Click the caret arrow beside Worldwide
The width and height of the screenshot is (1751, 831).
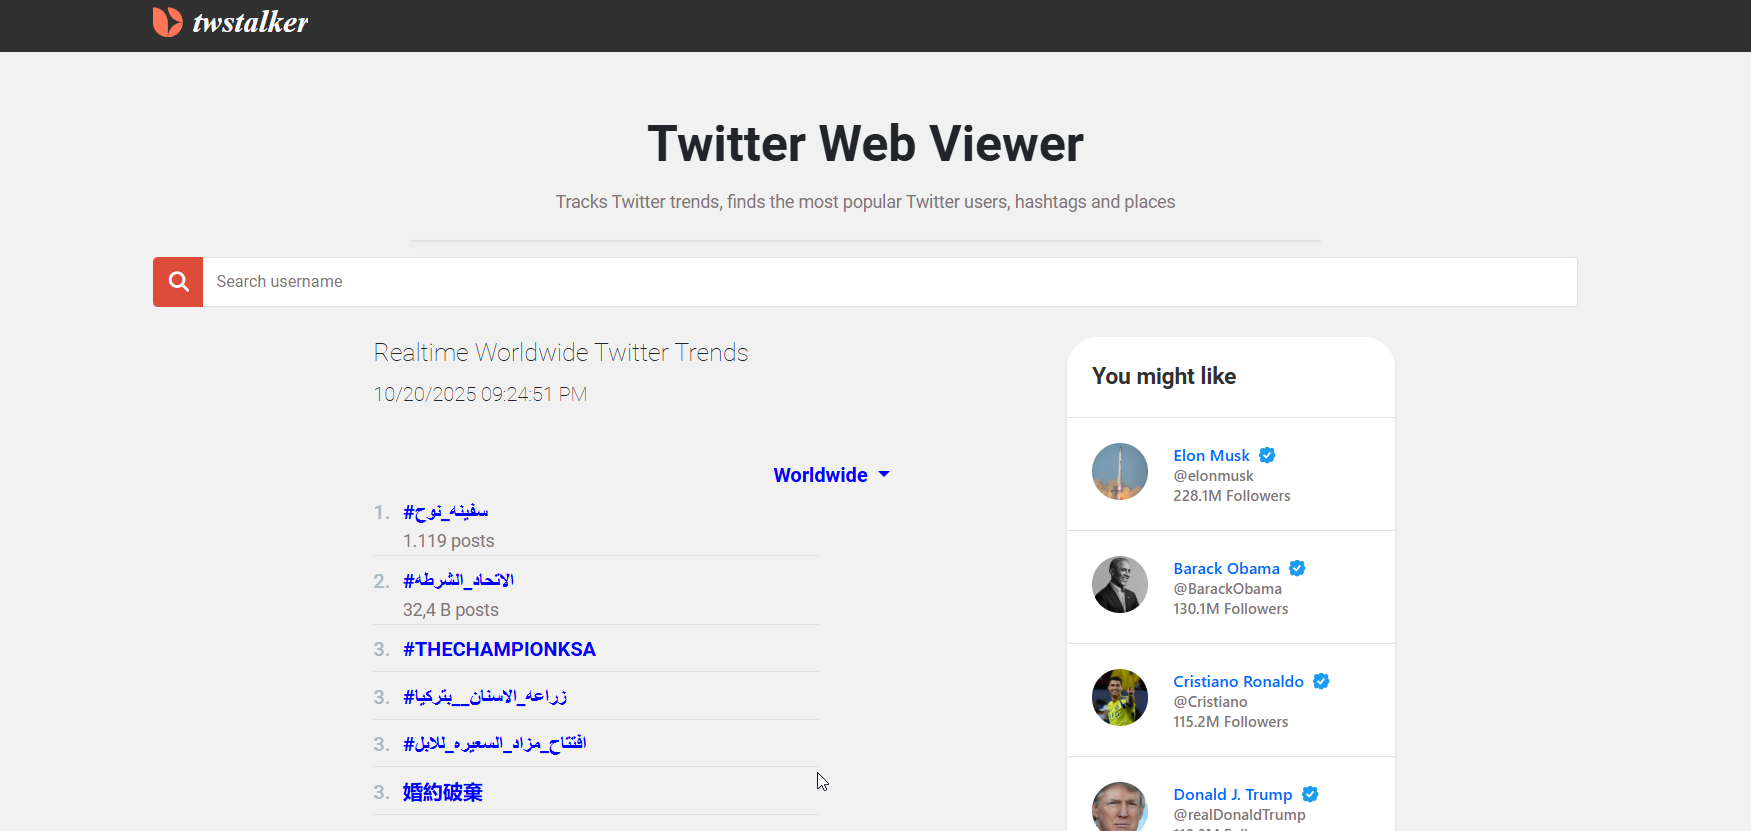884,475
